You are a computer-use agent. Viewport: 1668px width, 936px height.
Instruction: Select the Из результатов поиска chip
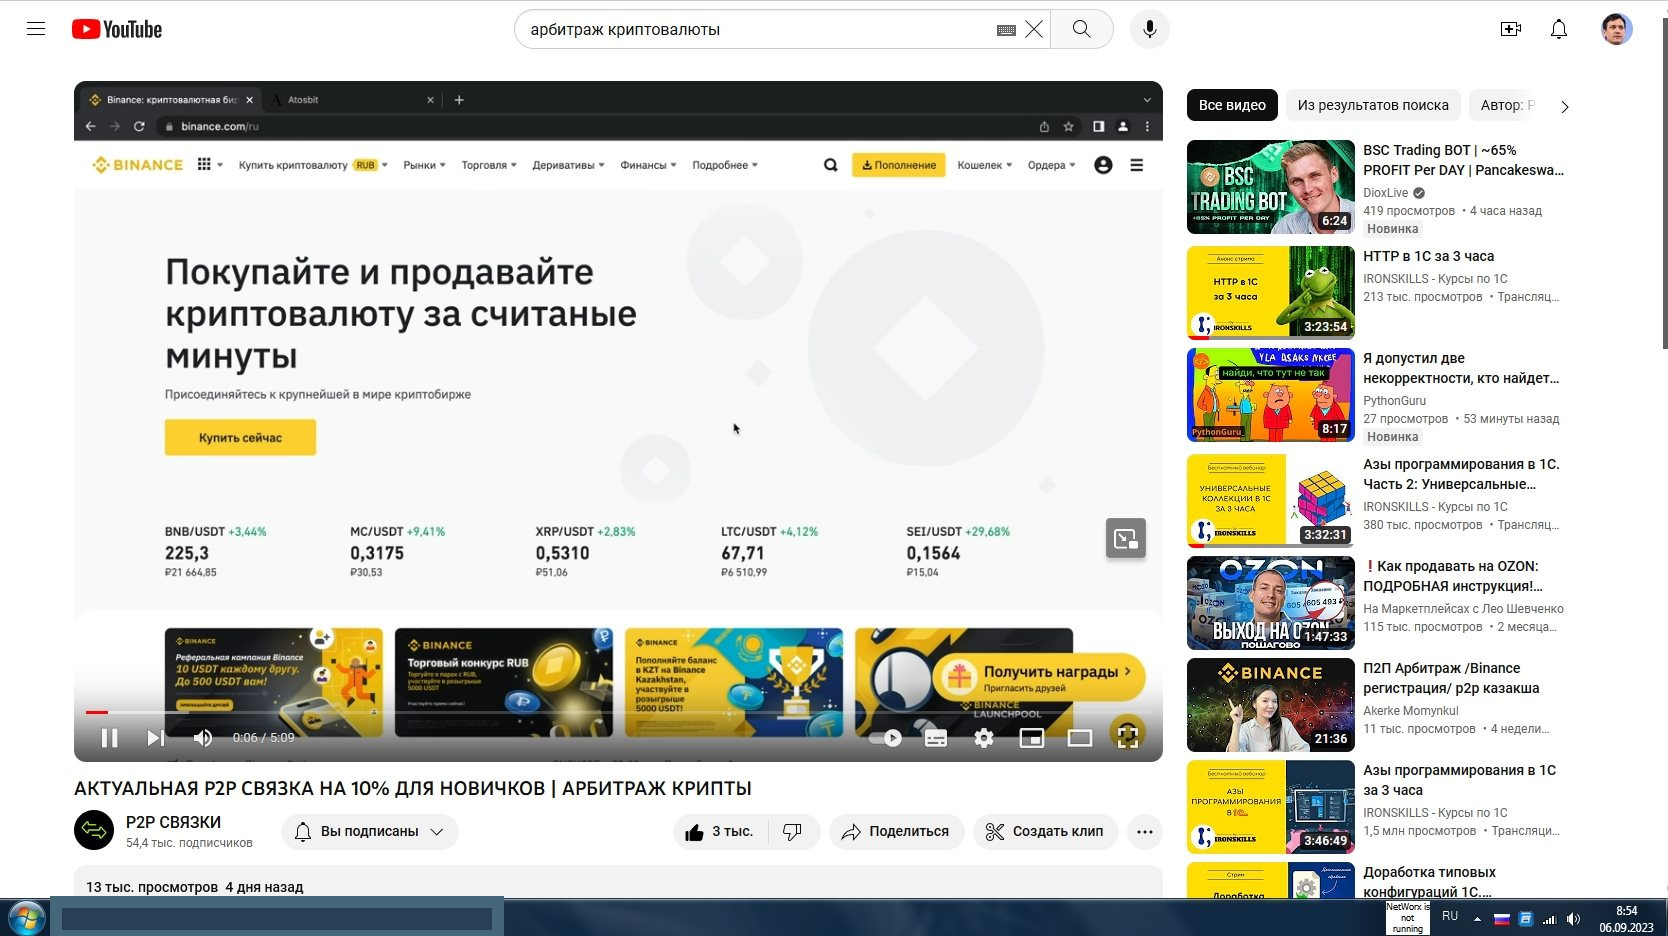pyautogui.click(x=1373, y=105)
